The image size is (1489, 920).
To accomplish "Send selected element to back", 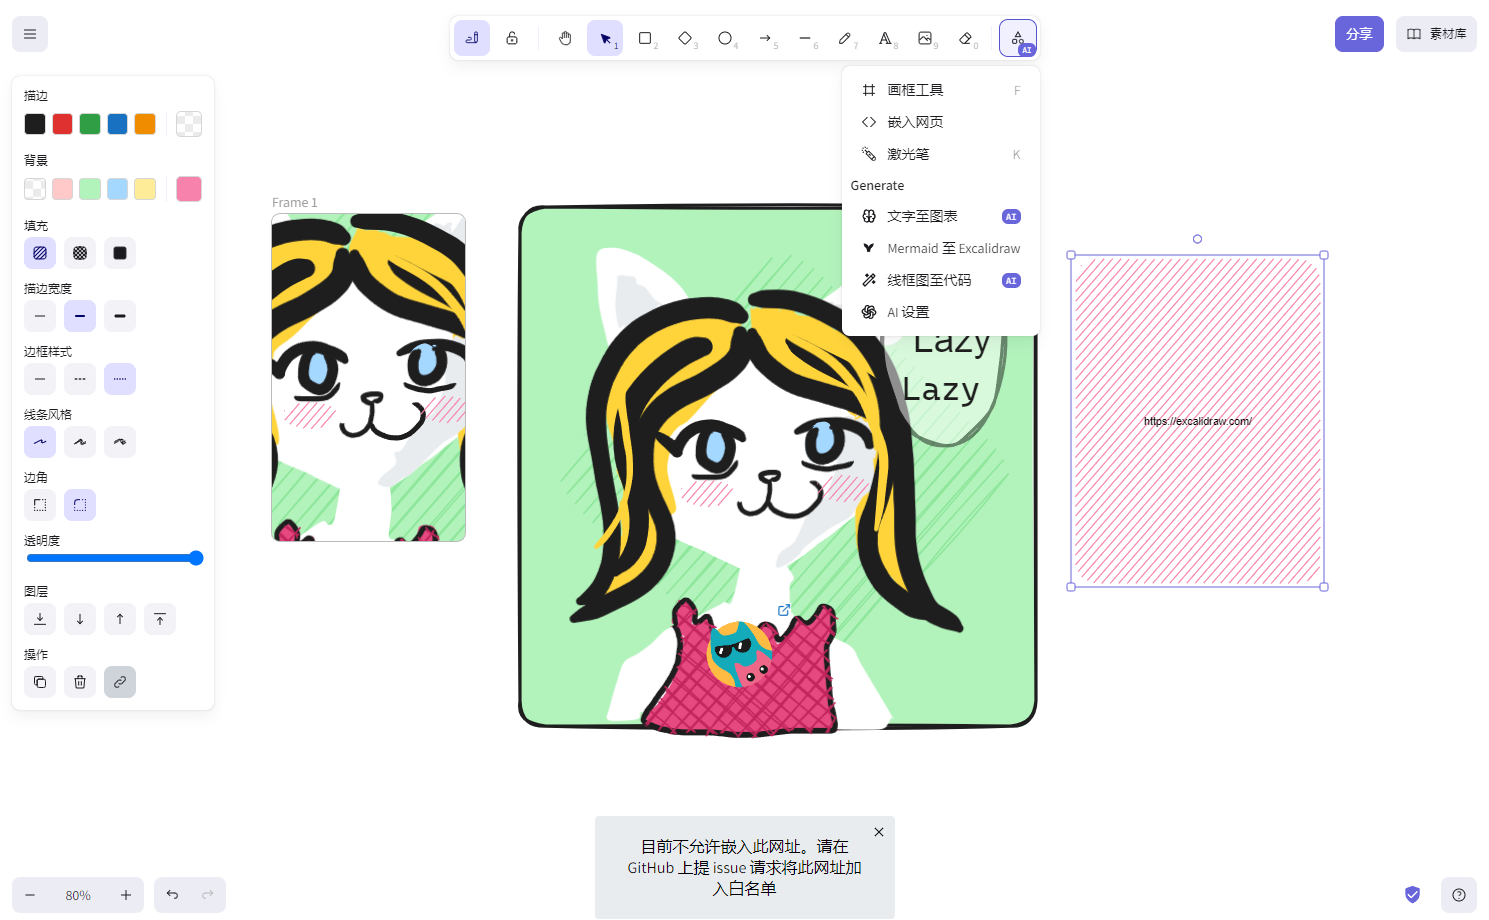I will 40,619.
